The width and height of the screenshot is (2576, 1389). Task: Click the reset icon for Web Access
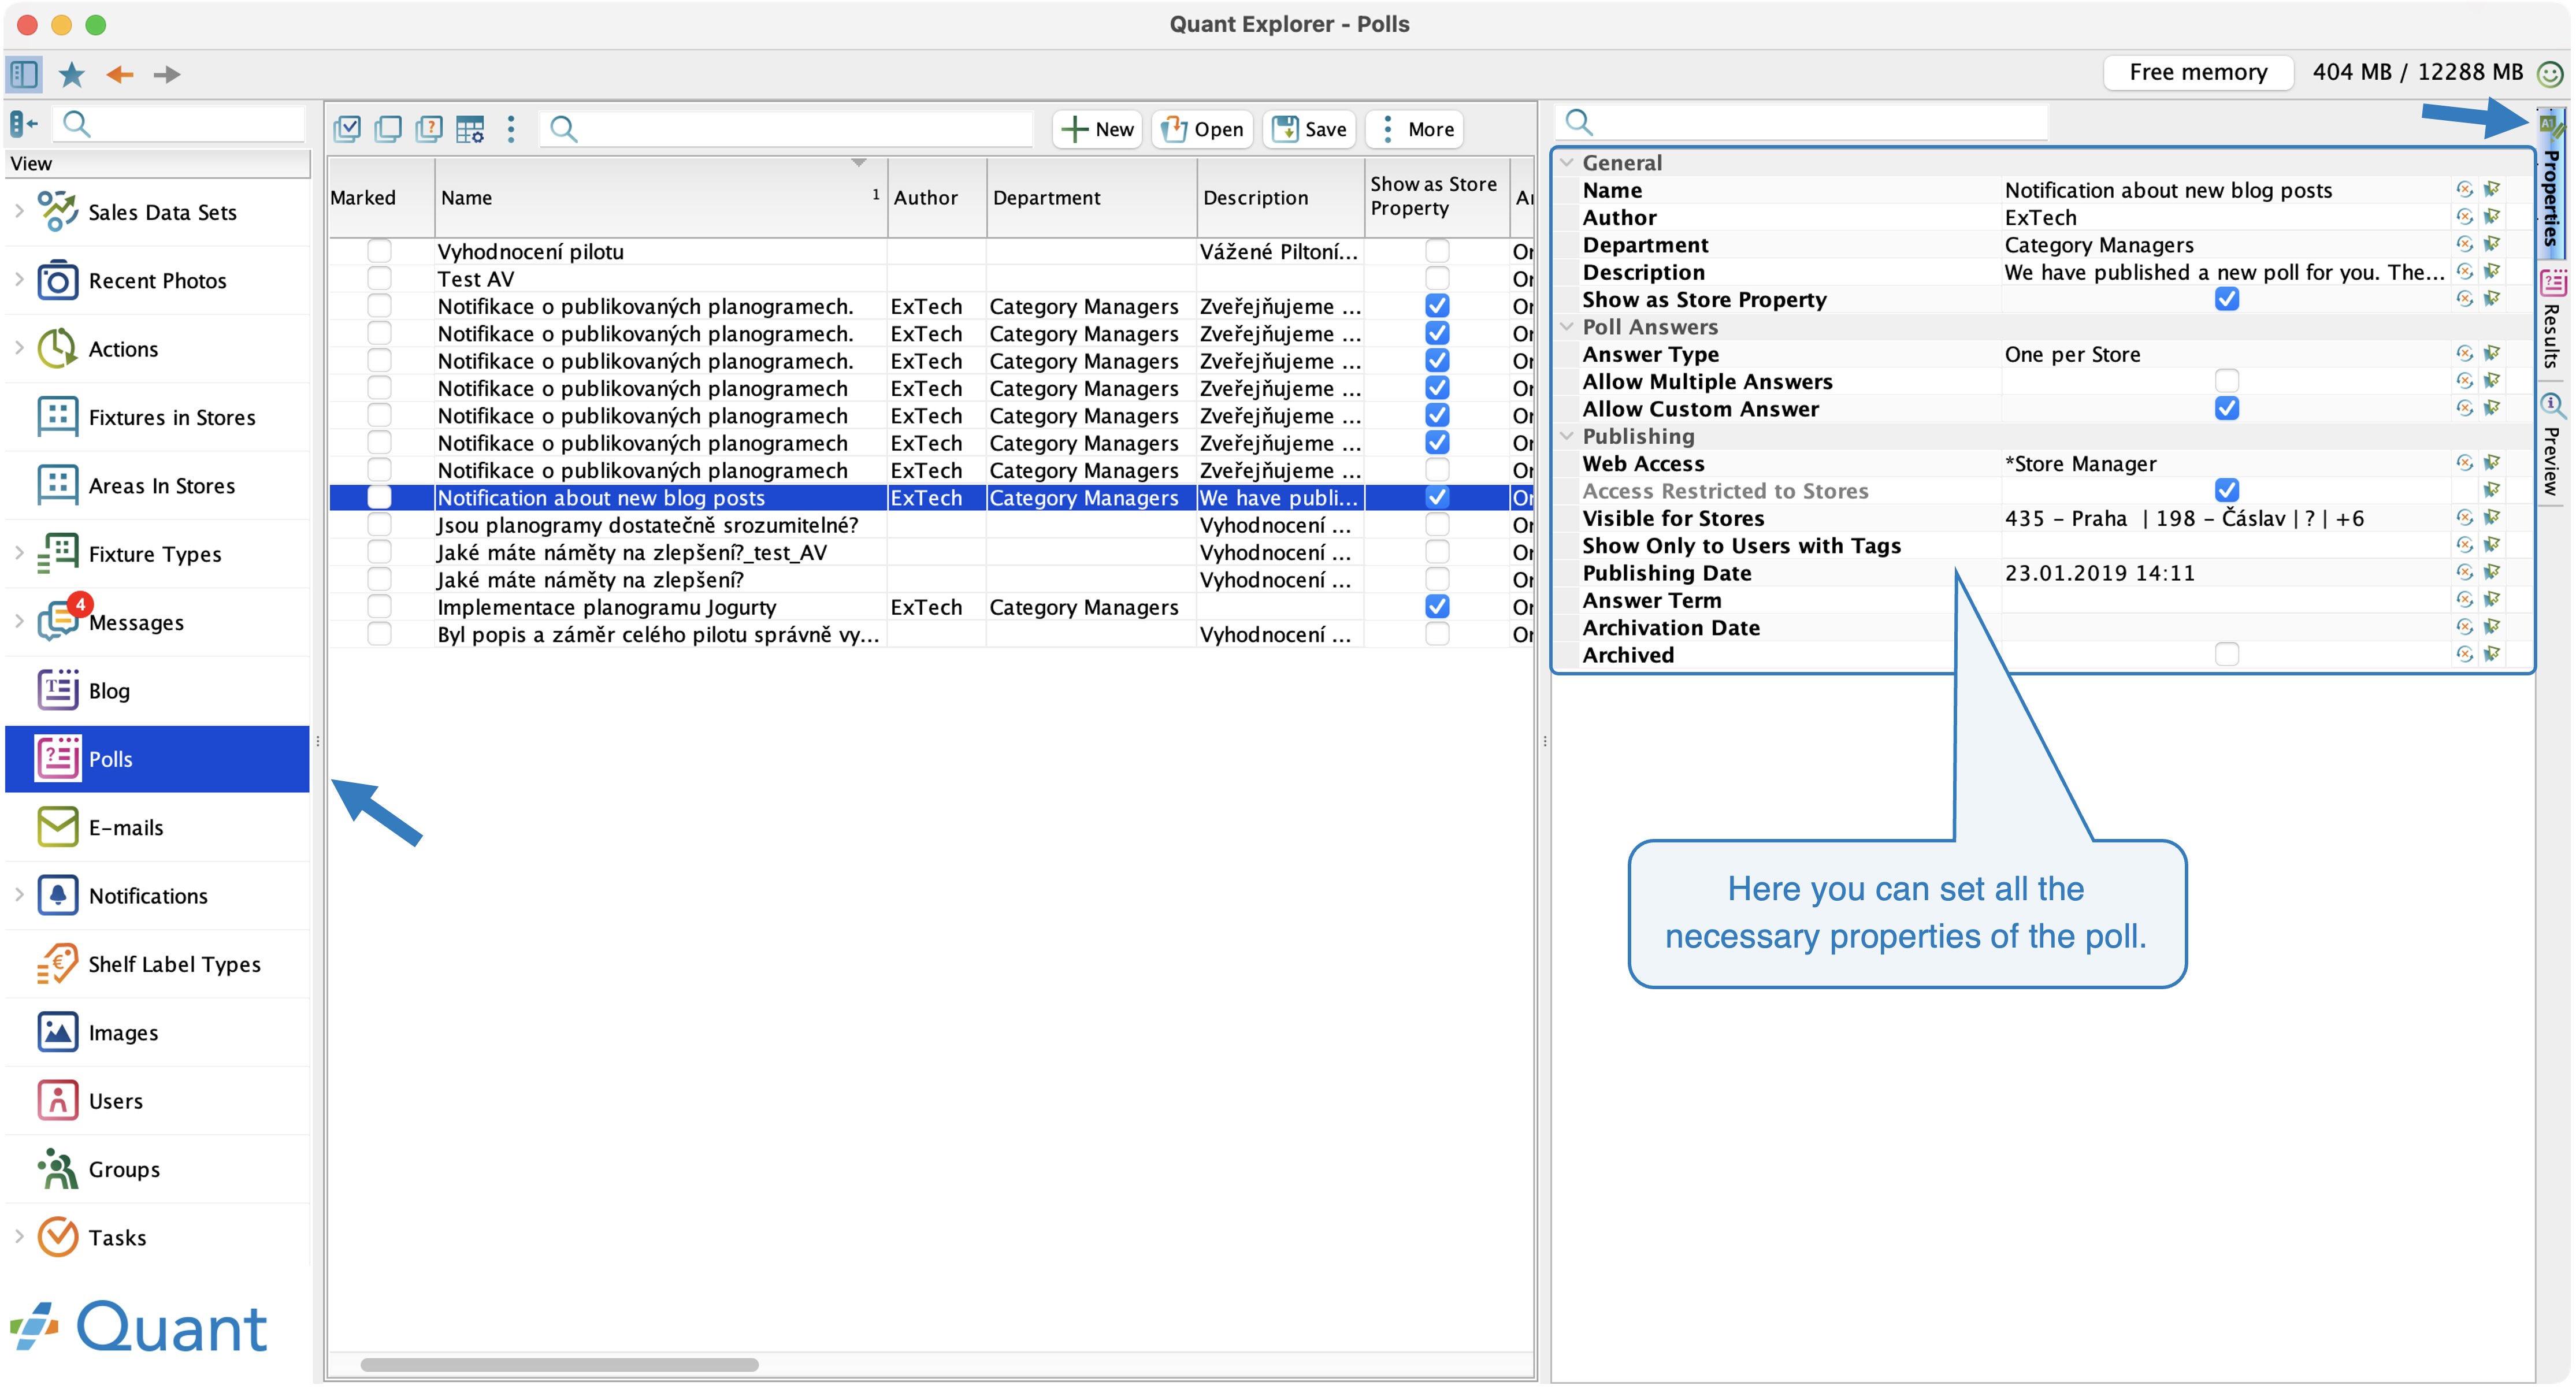[2464, 463]
